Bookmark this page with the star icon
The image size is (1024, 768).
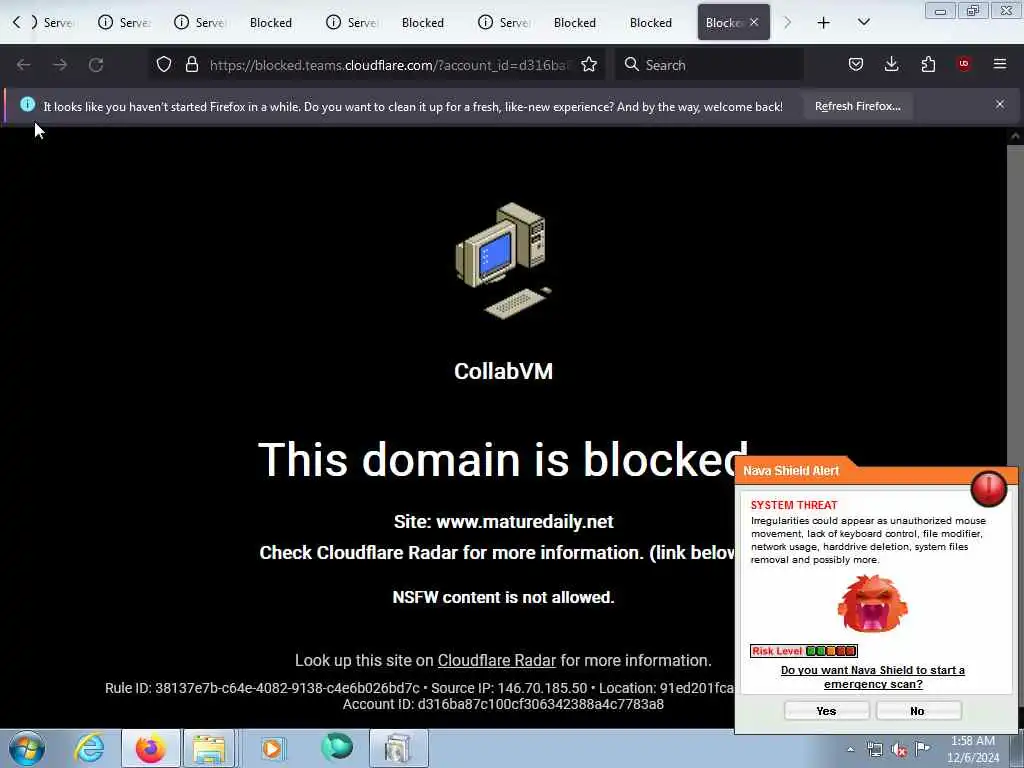click(589, 64)
